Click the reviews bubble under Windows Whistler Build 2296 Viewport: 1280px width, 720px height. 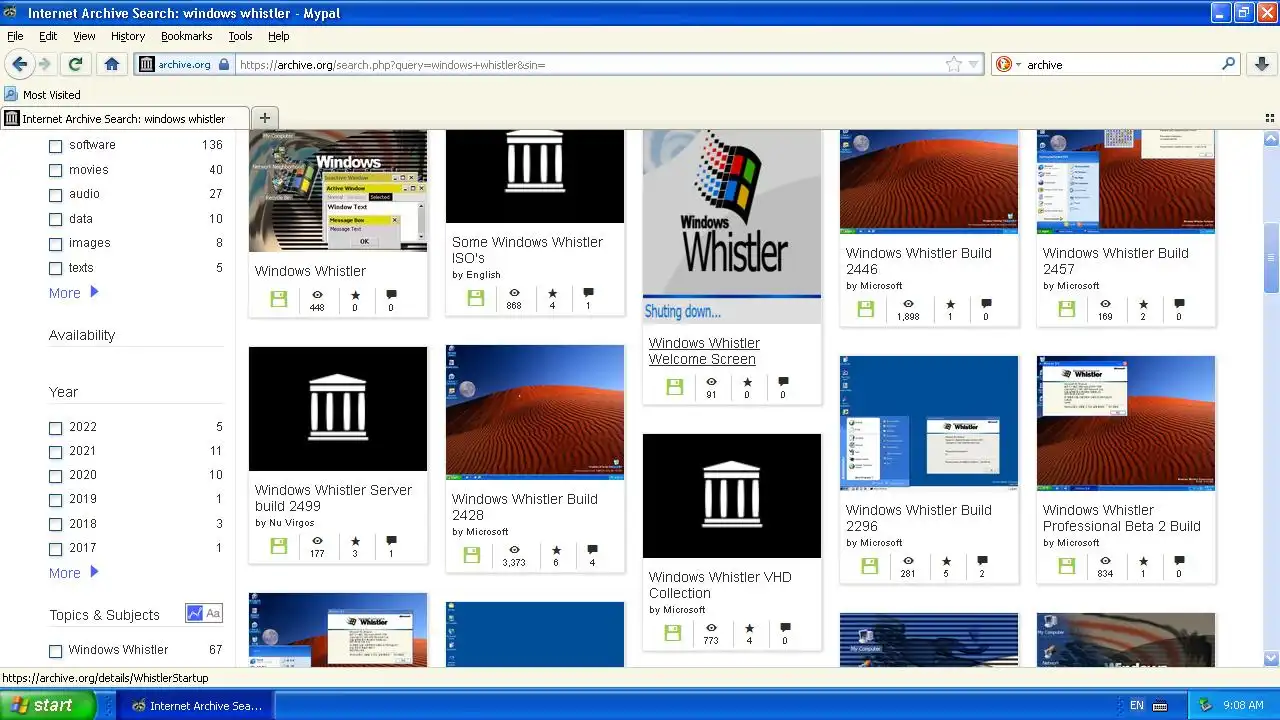tap(982, 561)
